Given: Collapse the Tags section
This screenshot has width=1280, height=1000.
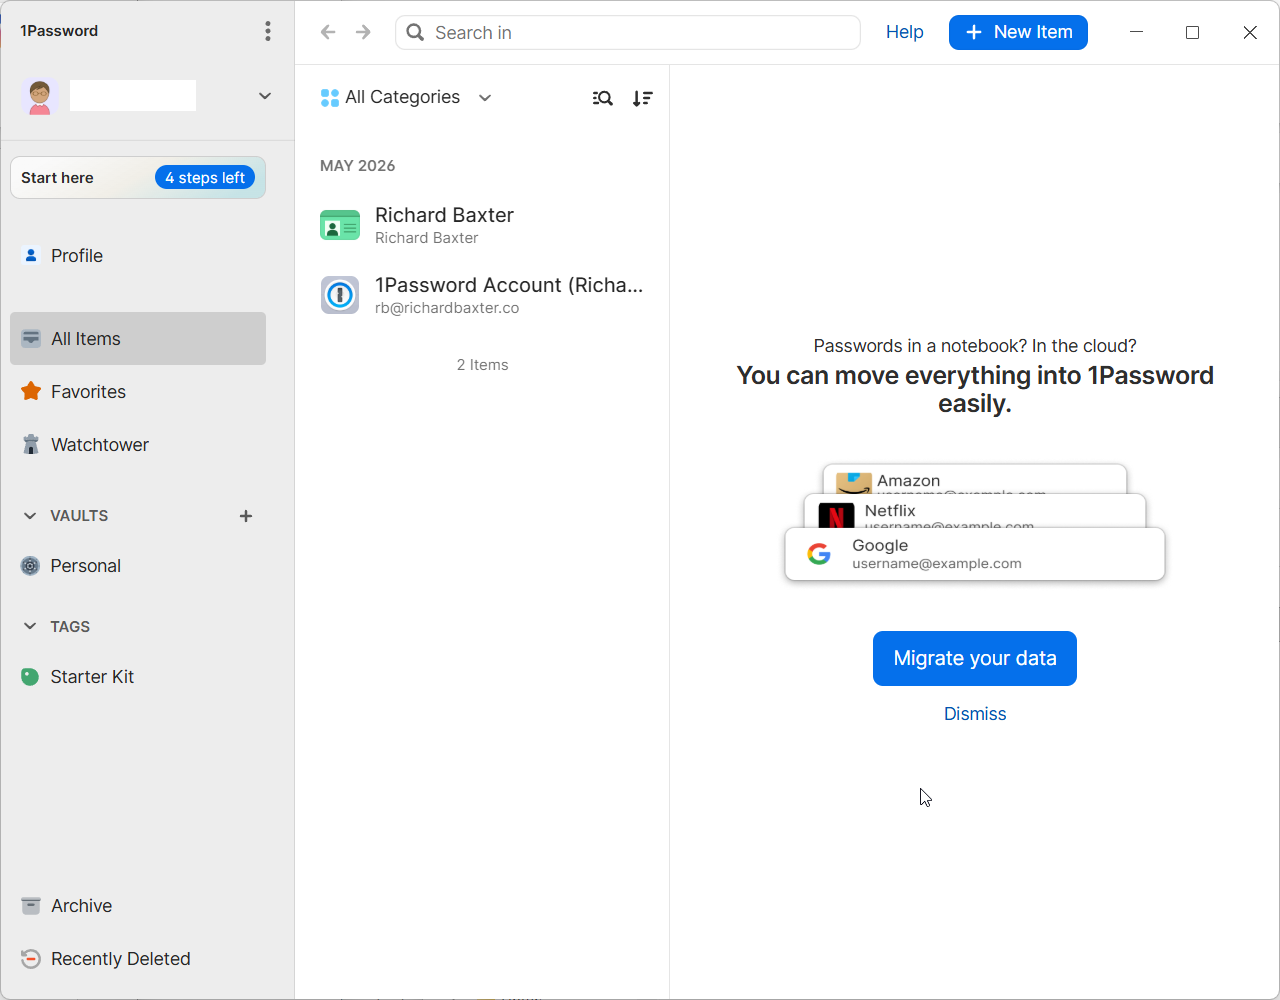Looking at the screenshot, I should 30,627.
